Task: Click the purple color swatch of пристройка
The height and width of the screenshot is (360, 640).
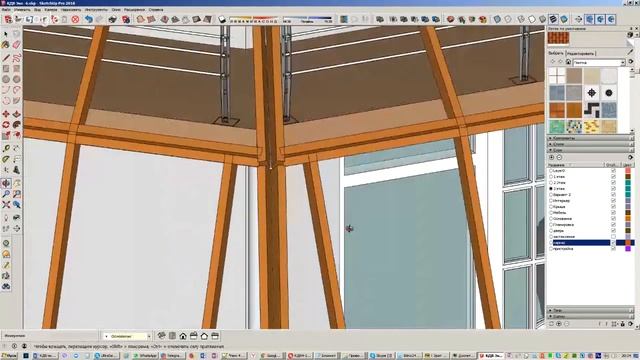Action: (628, 248)
